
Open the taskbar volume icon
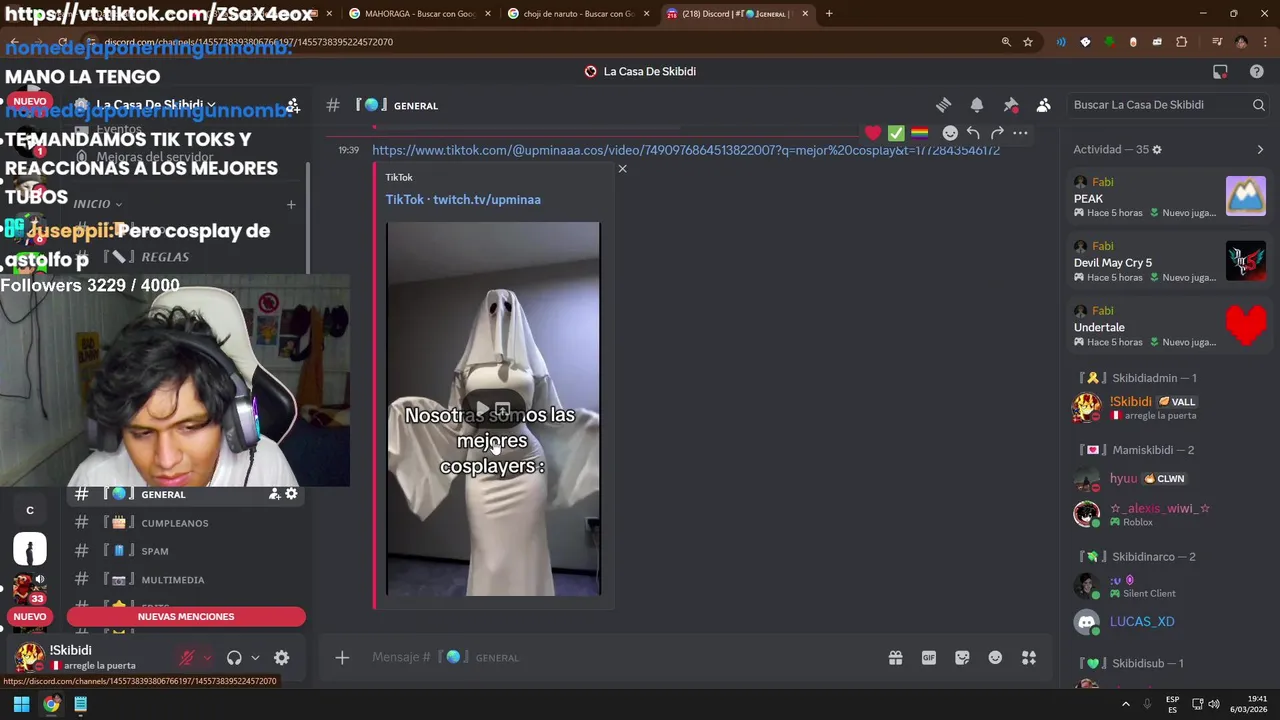[1214, 704]
